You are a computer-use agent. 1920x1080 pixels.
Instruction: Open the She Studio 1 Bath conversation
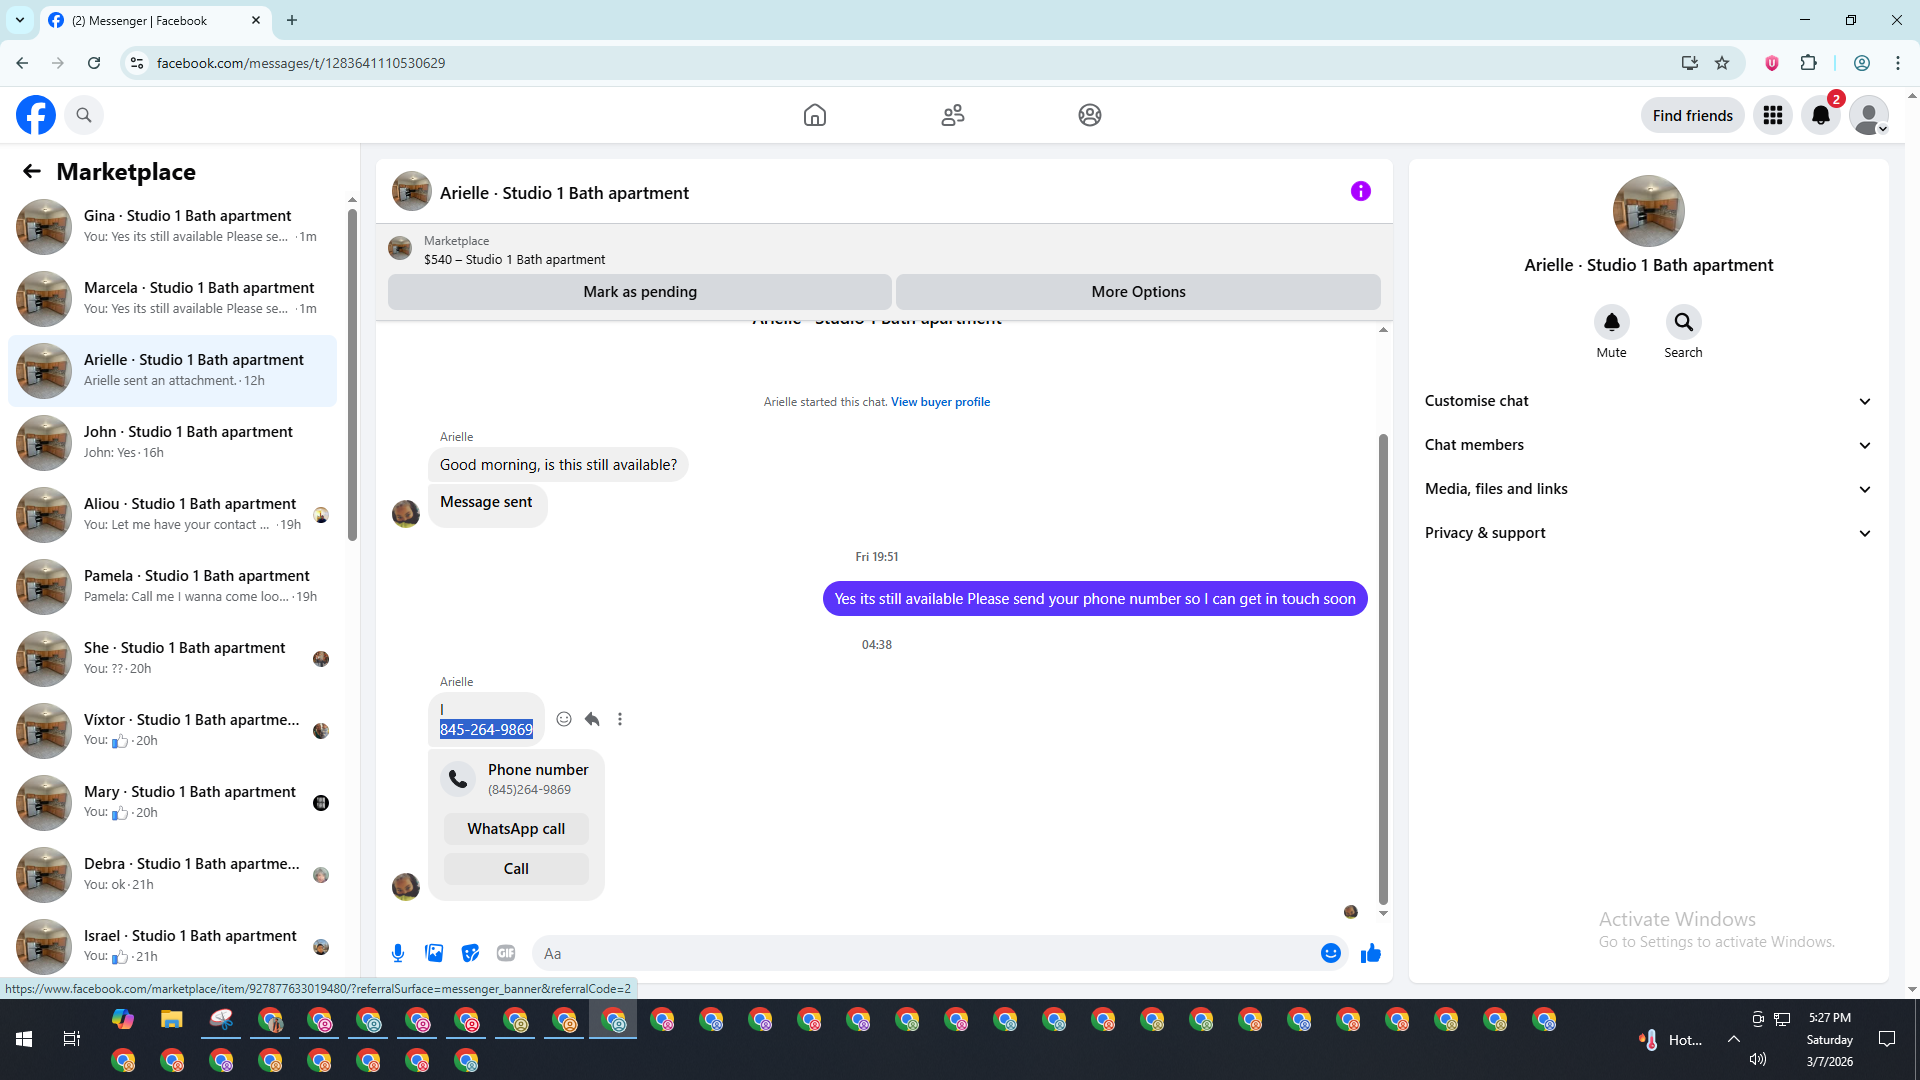point(172,658)
